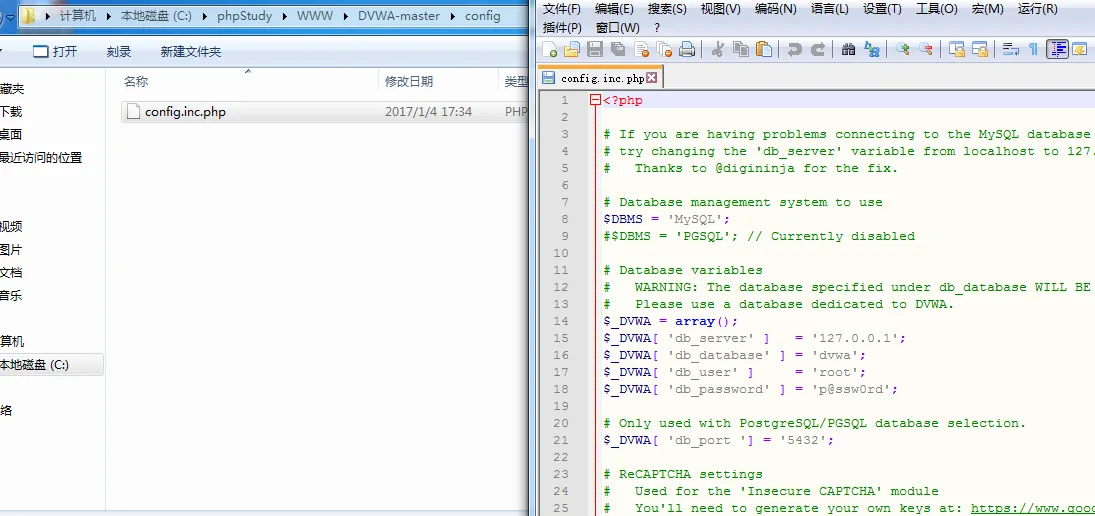
Task: Click the Zoom in magnifier icon
Action: 902,49
